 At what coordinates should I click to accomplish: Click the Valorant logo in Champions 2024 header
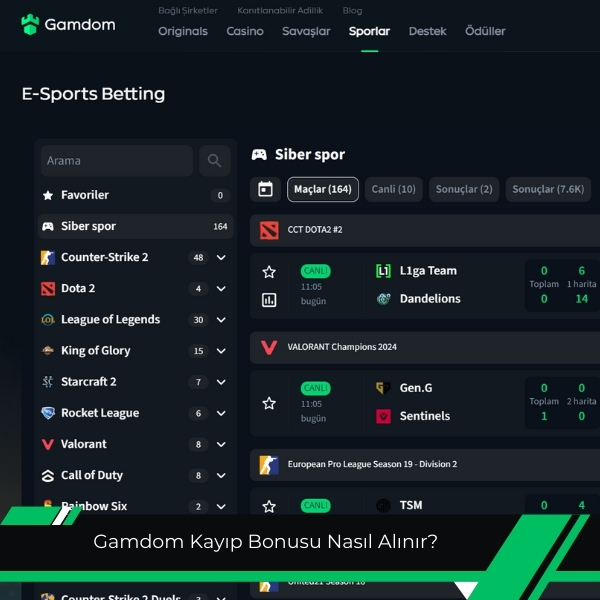269,347
